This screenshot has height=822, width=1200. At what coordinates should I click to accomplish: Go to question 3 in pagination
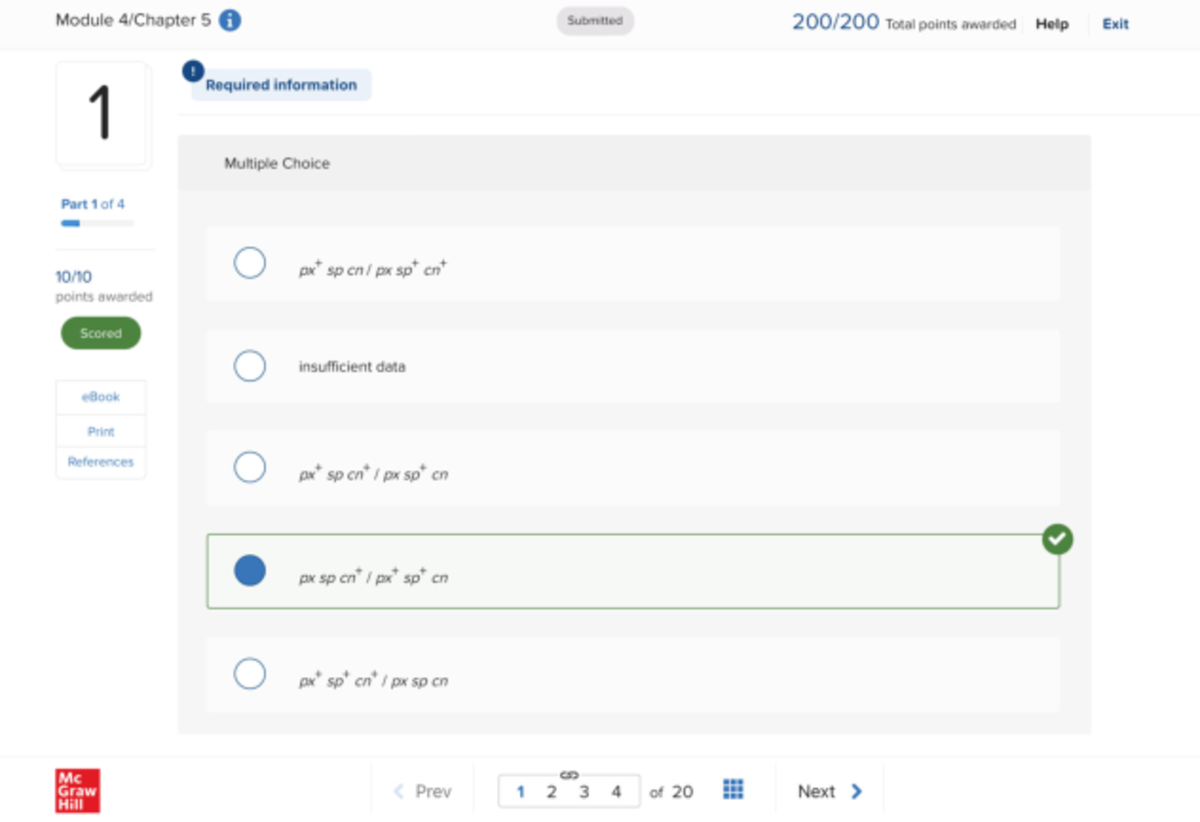click(x=584, y=790)
